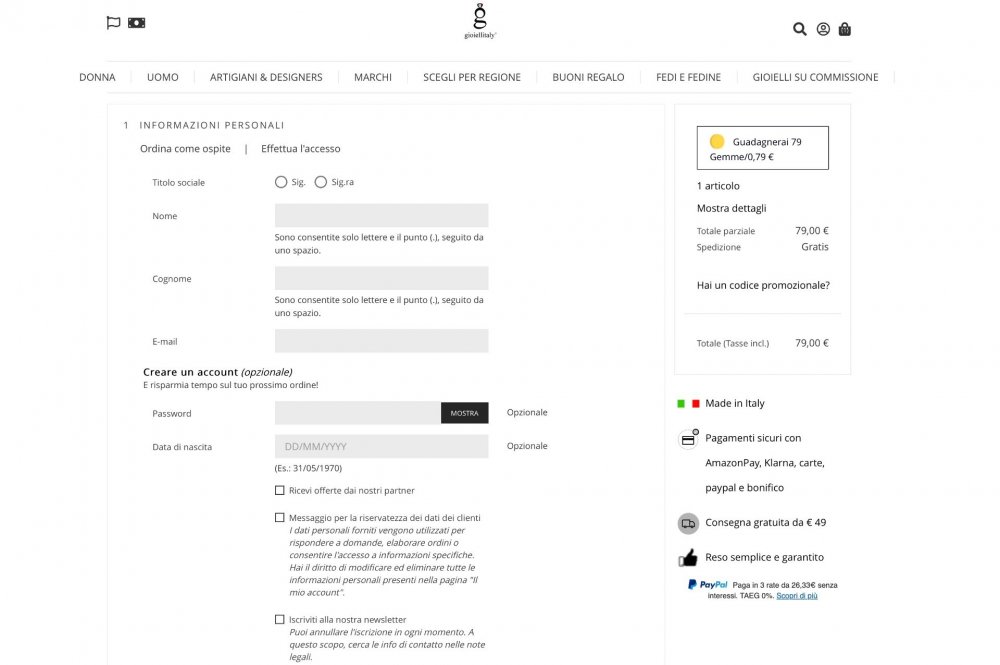This screenshot has height=665, width=1000.
Task: Select the Sig. title radio button
Action: (280, 181)
